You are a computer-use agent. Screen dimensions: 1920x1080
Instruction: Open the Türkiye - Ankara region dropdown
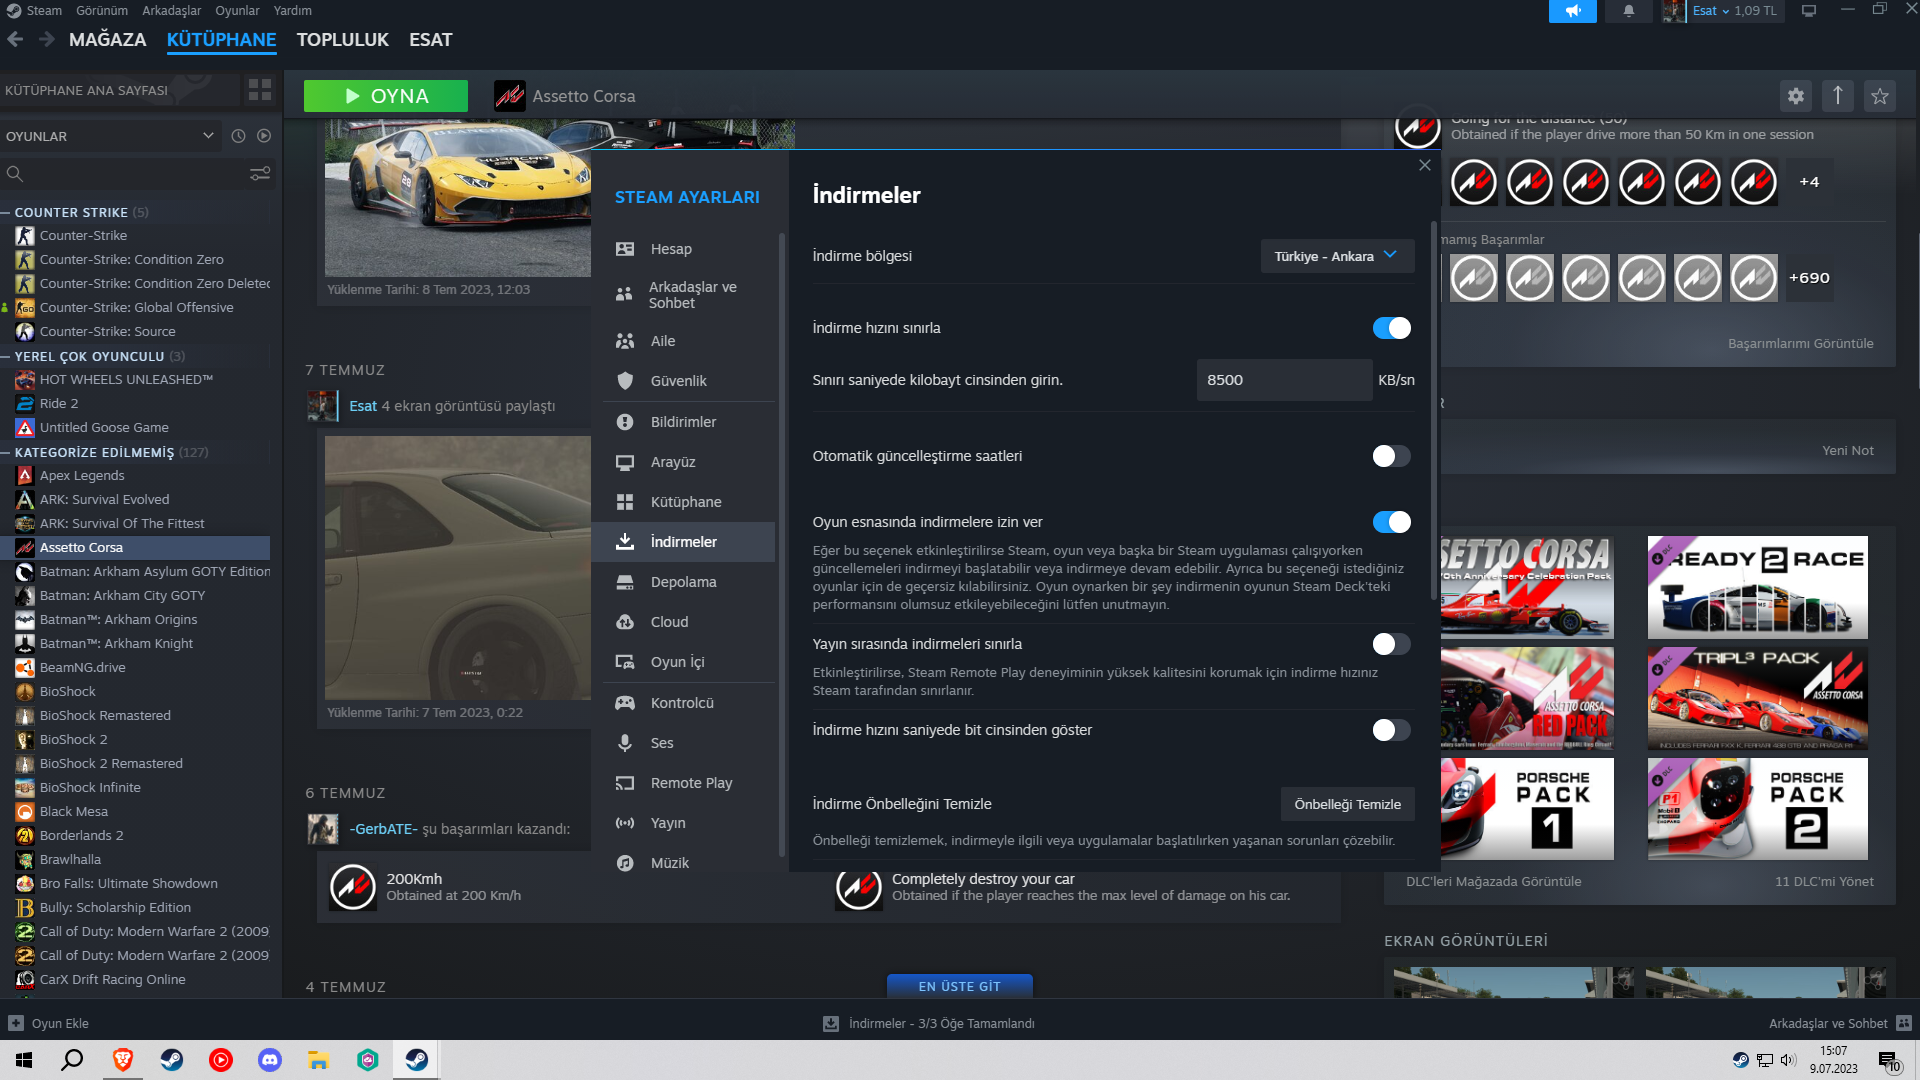[1337, 256]
